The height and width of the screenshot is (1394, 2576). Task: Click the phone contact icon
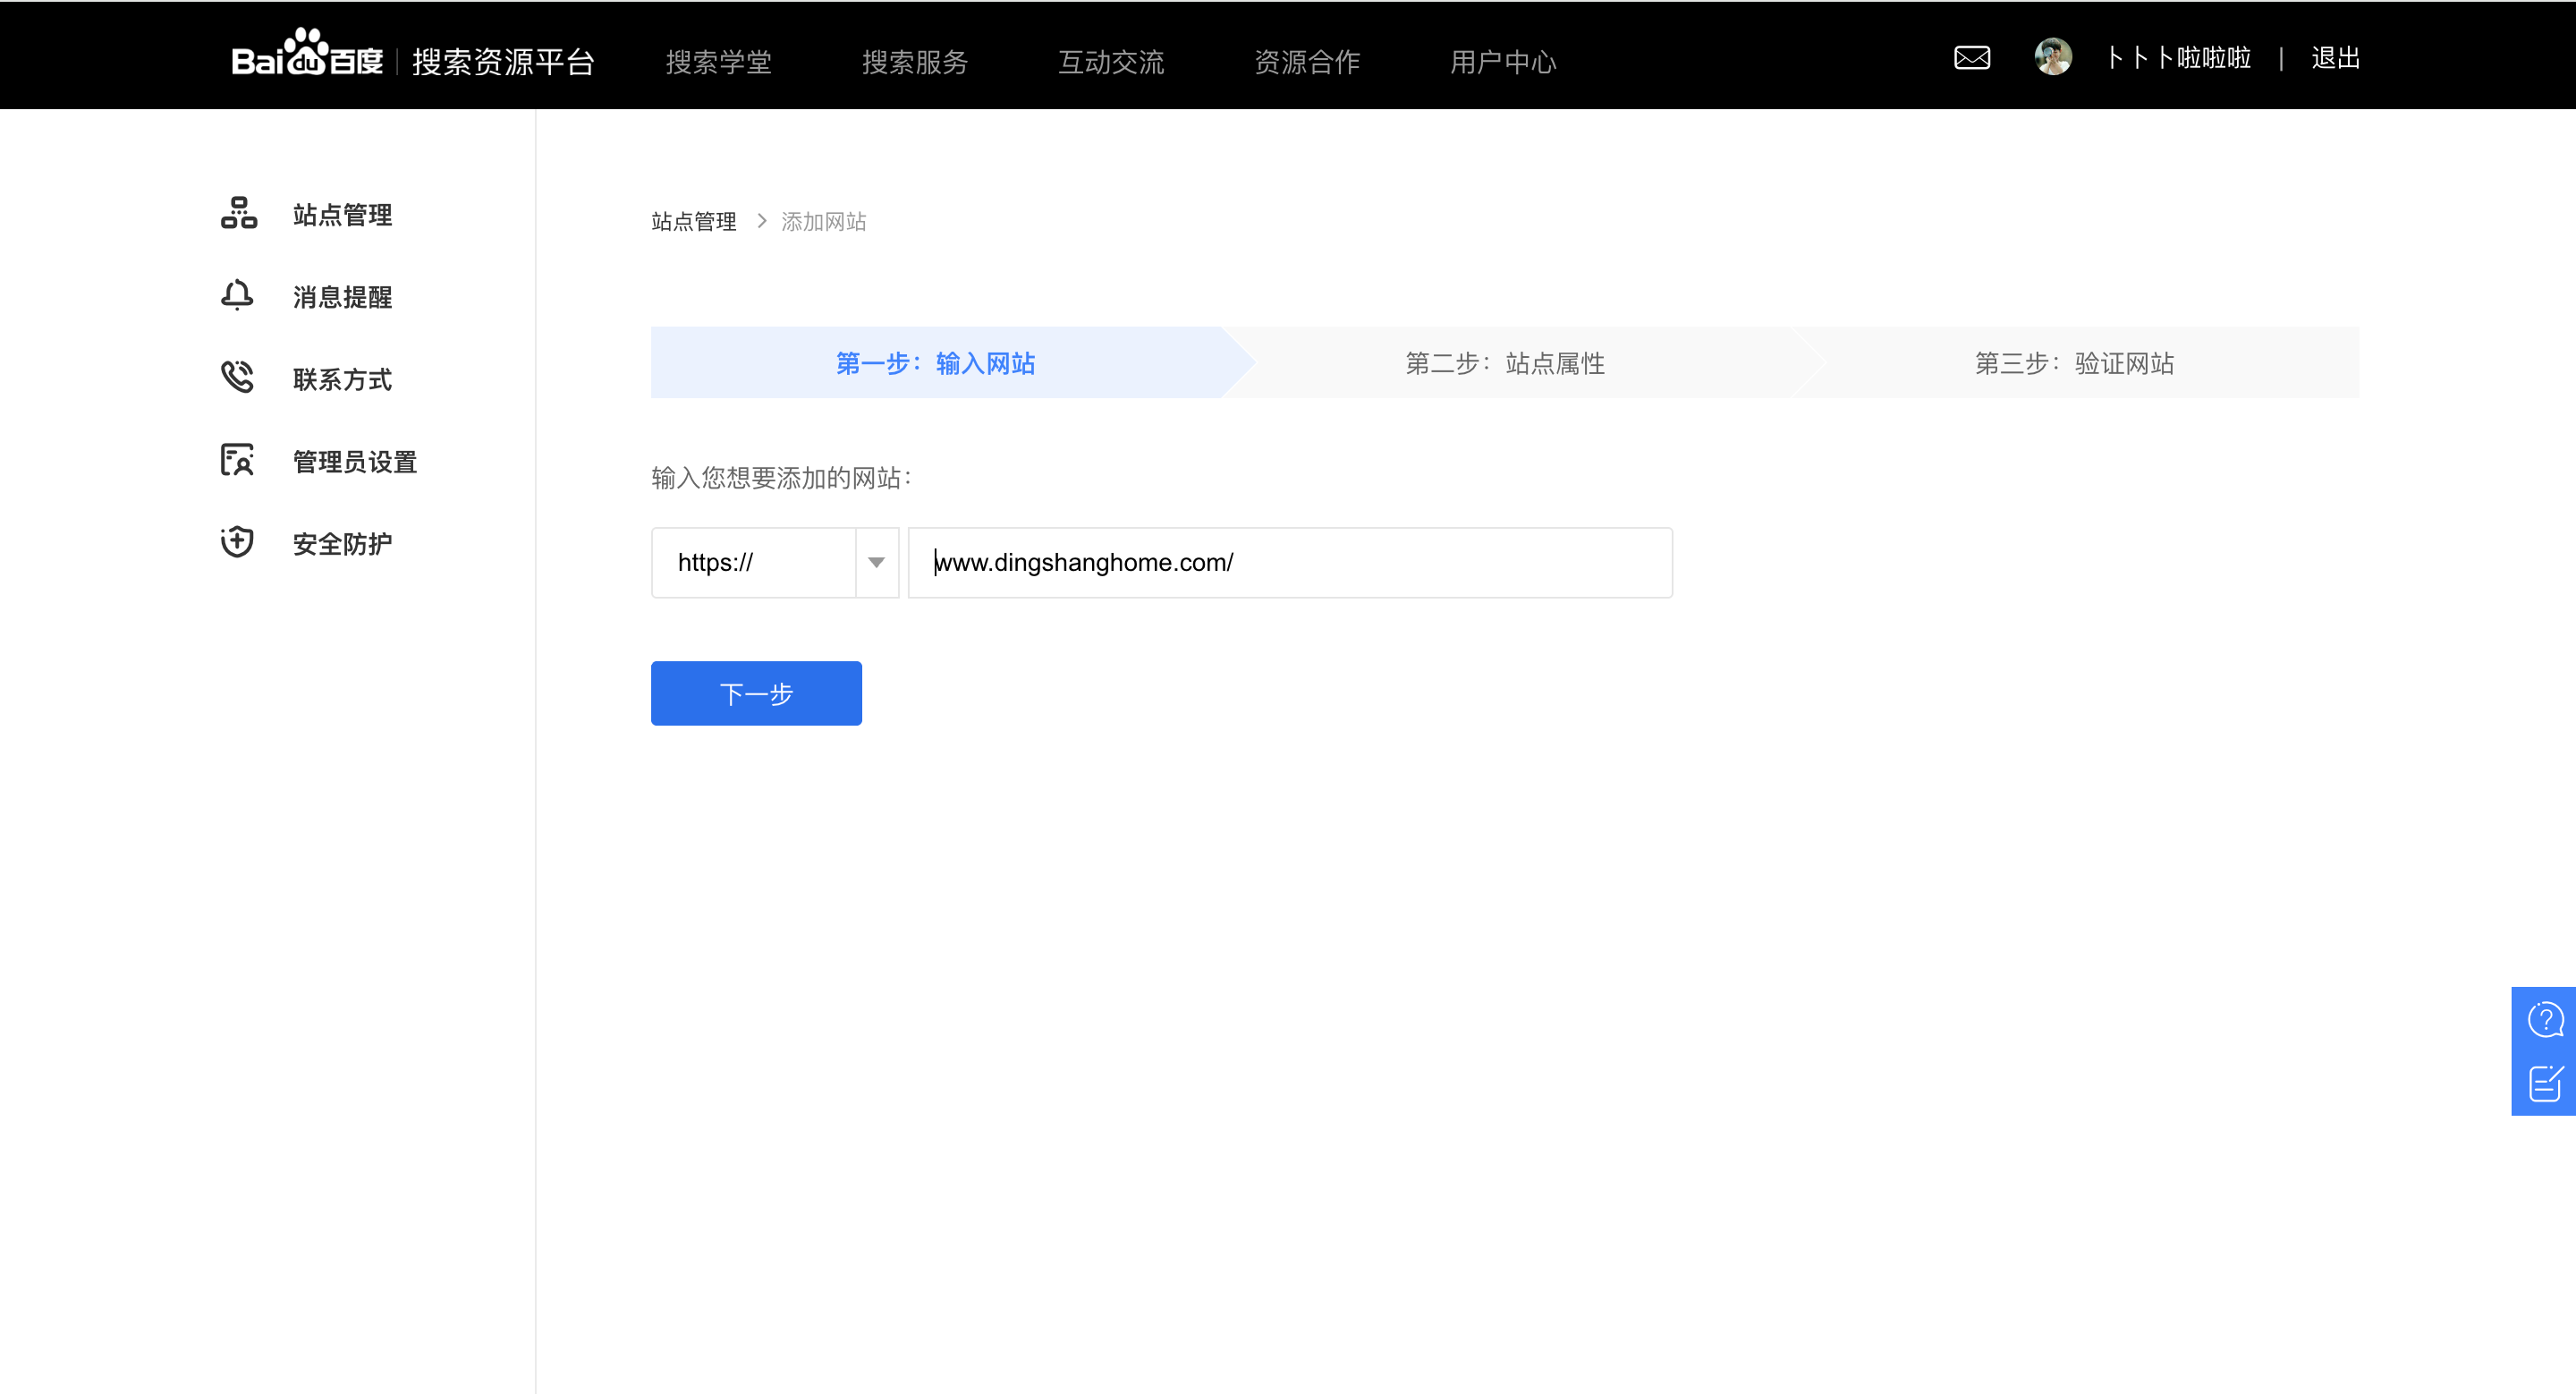pos(237,378)
